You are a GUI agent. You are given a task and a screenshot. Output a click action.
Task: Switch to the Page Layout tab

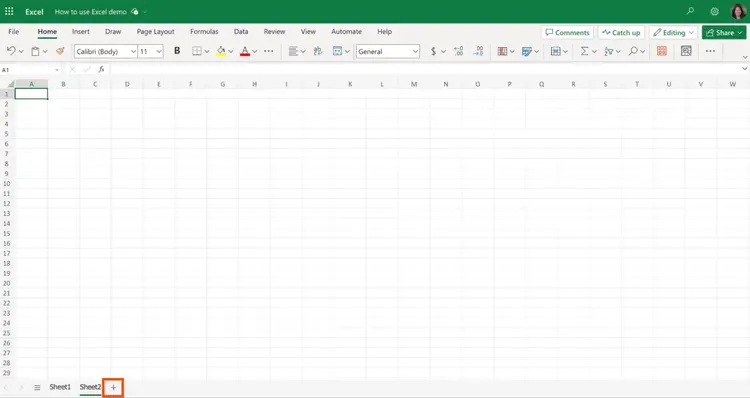point(155,32)
